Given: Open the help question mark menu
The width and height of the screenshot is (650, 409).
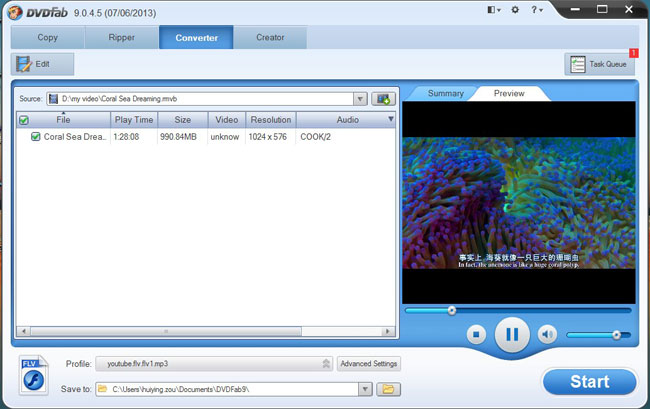Looking at the screenshot, I should 536,10.
